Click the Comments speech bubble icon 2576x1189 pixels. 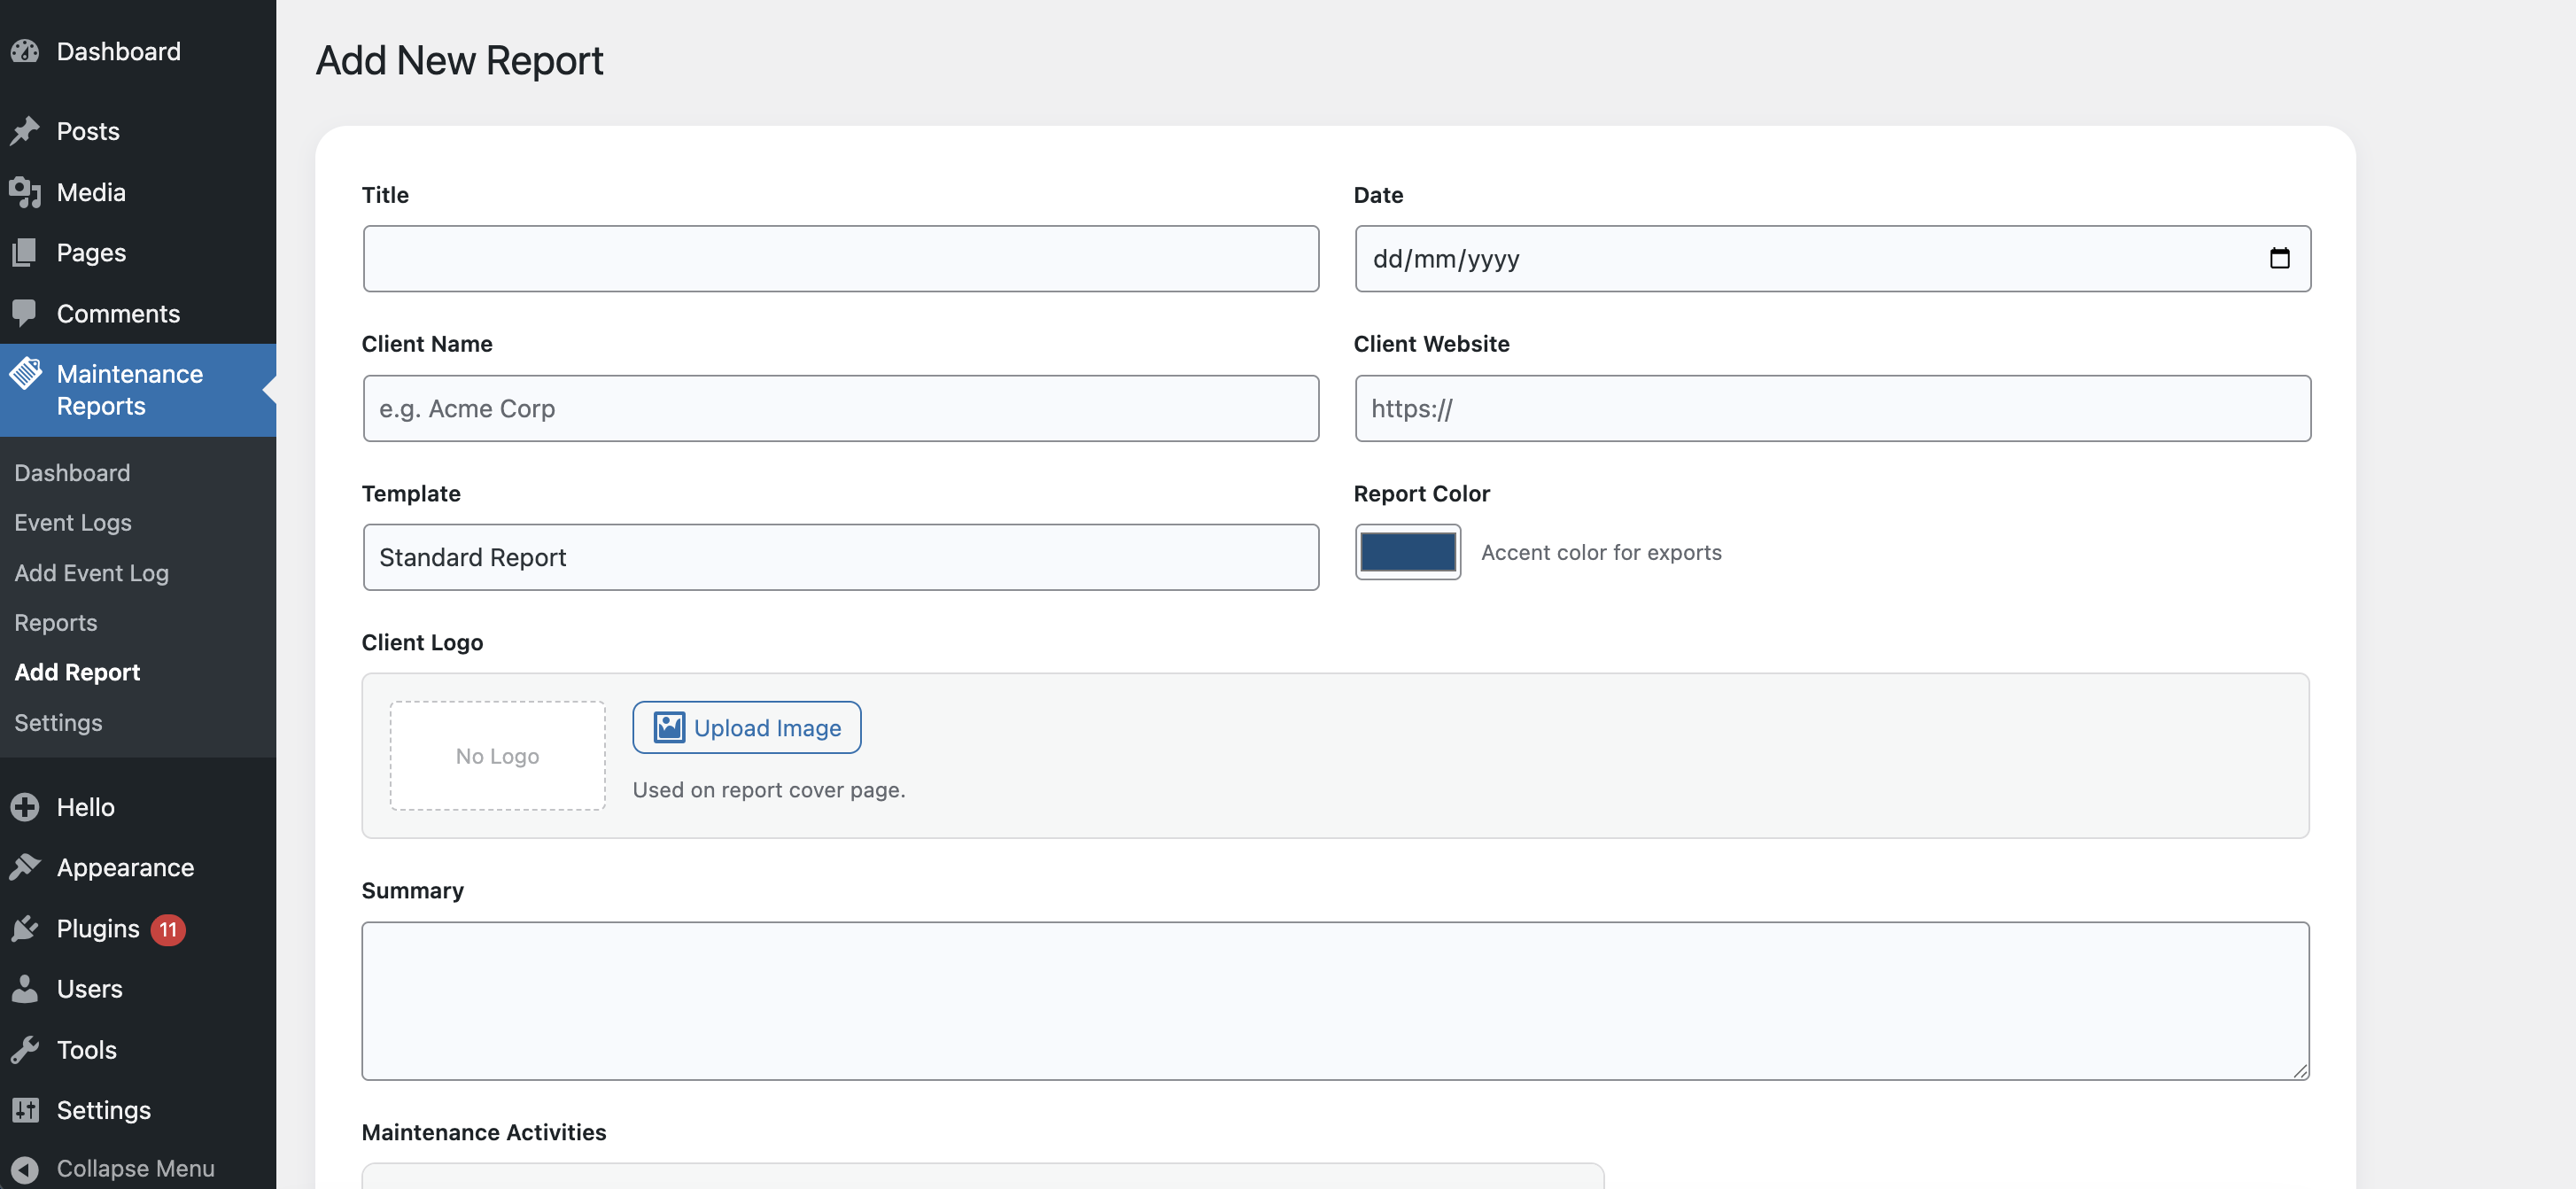(x=25, y=313)
